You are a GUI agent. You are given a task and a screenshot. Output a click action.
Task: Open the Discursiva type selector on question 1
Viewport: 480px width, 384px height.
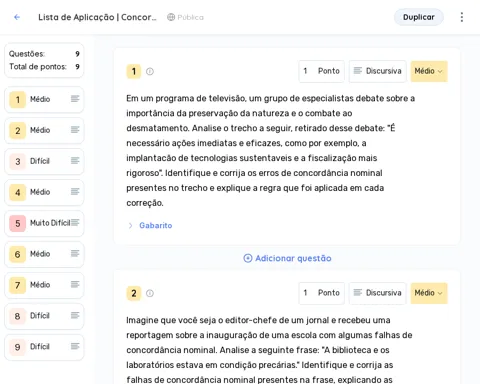[378, 71]
